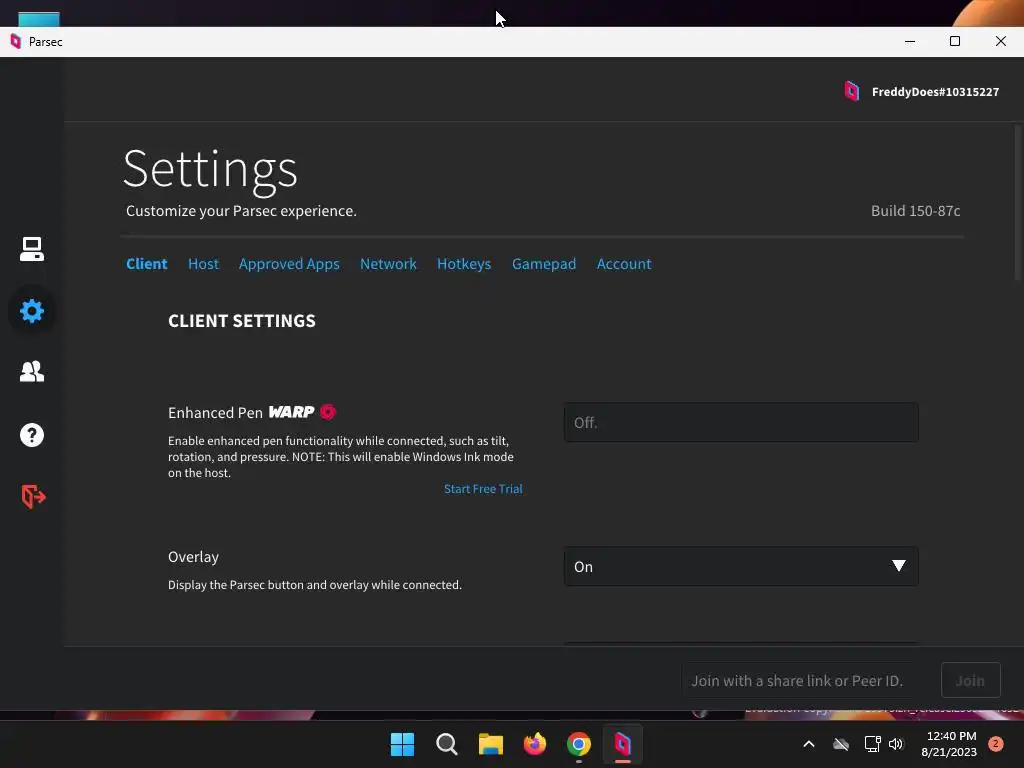Open the Help question mark icon
1024x768 pixels.
(x=31, y=435)
